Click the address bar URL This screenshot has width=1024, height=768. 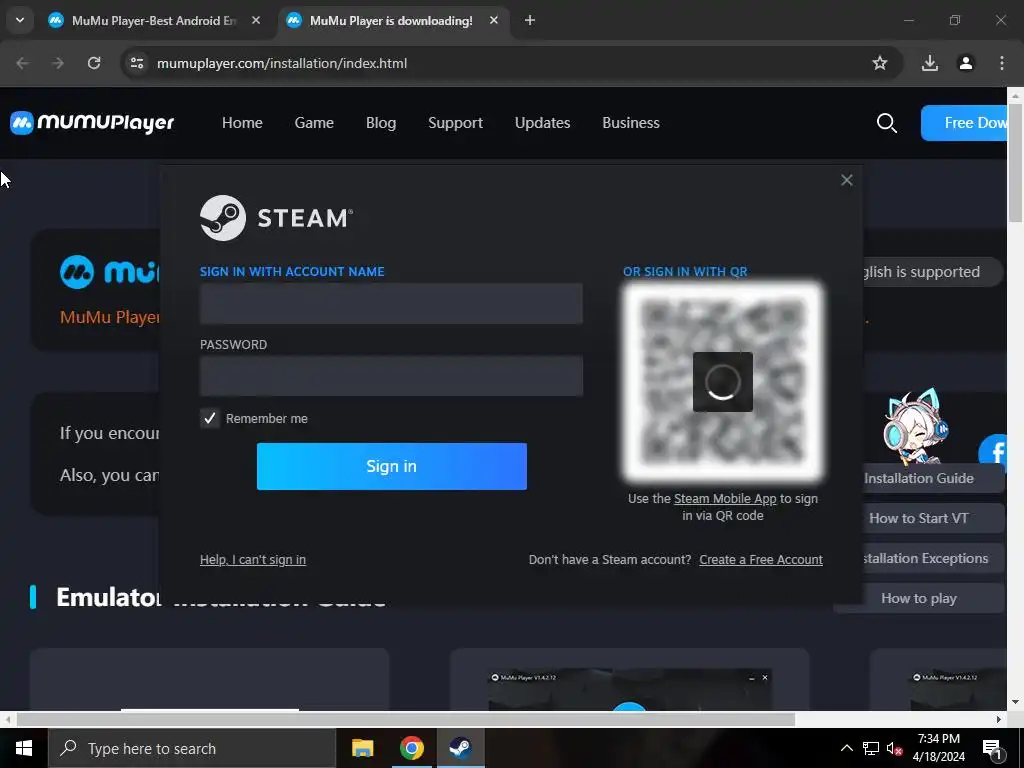point(282,63)
